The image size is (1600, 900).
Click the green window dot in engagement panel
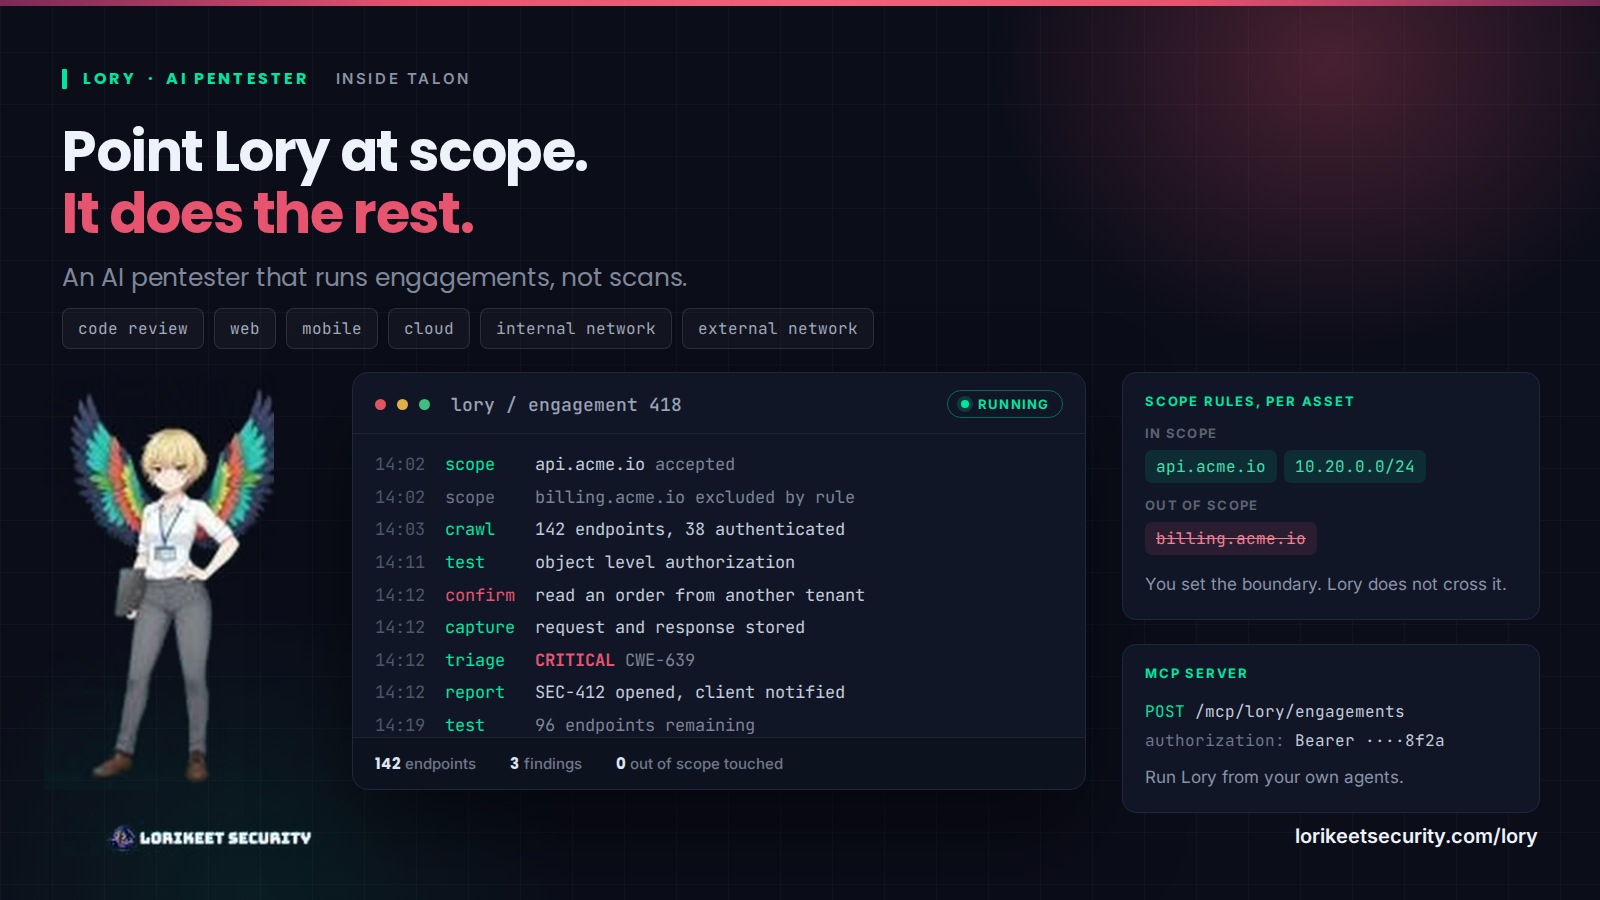(x=424, y=405)
